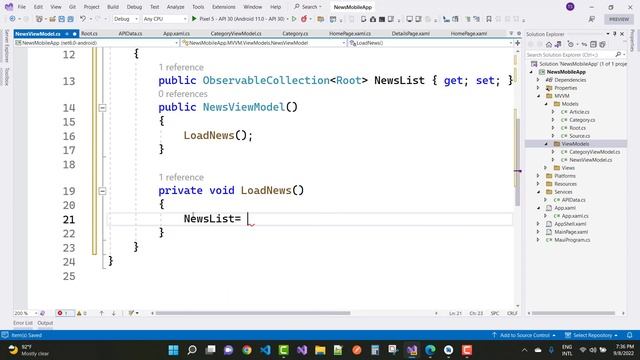Click the error count indicator
This screenshot has width=640, height=360.
click(64, 313)
